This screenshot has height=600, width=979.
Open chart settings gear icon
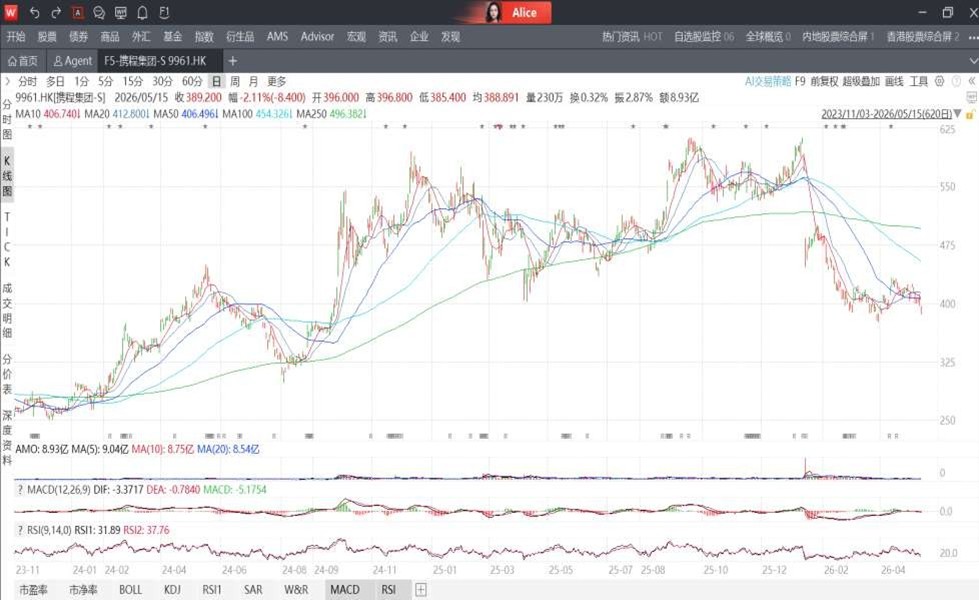939,81
